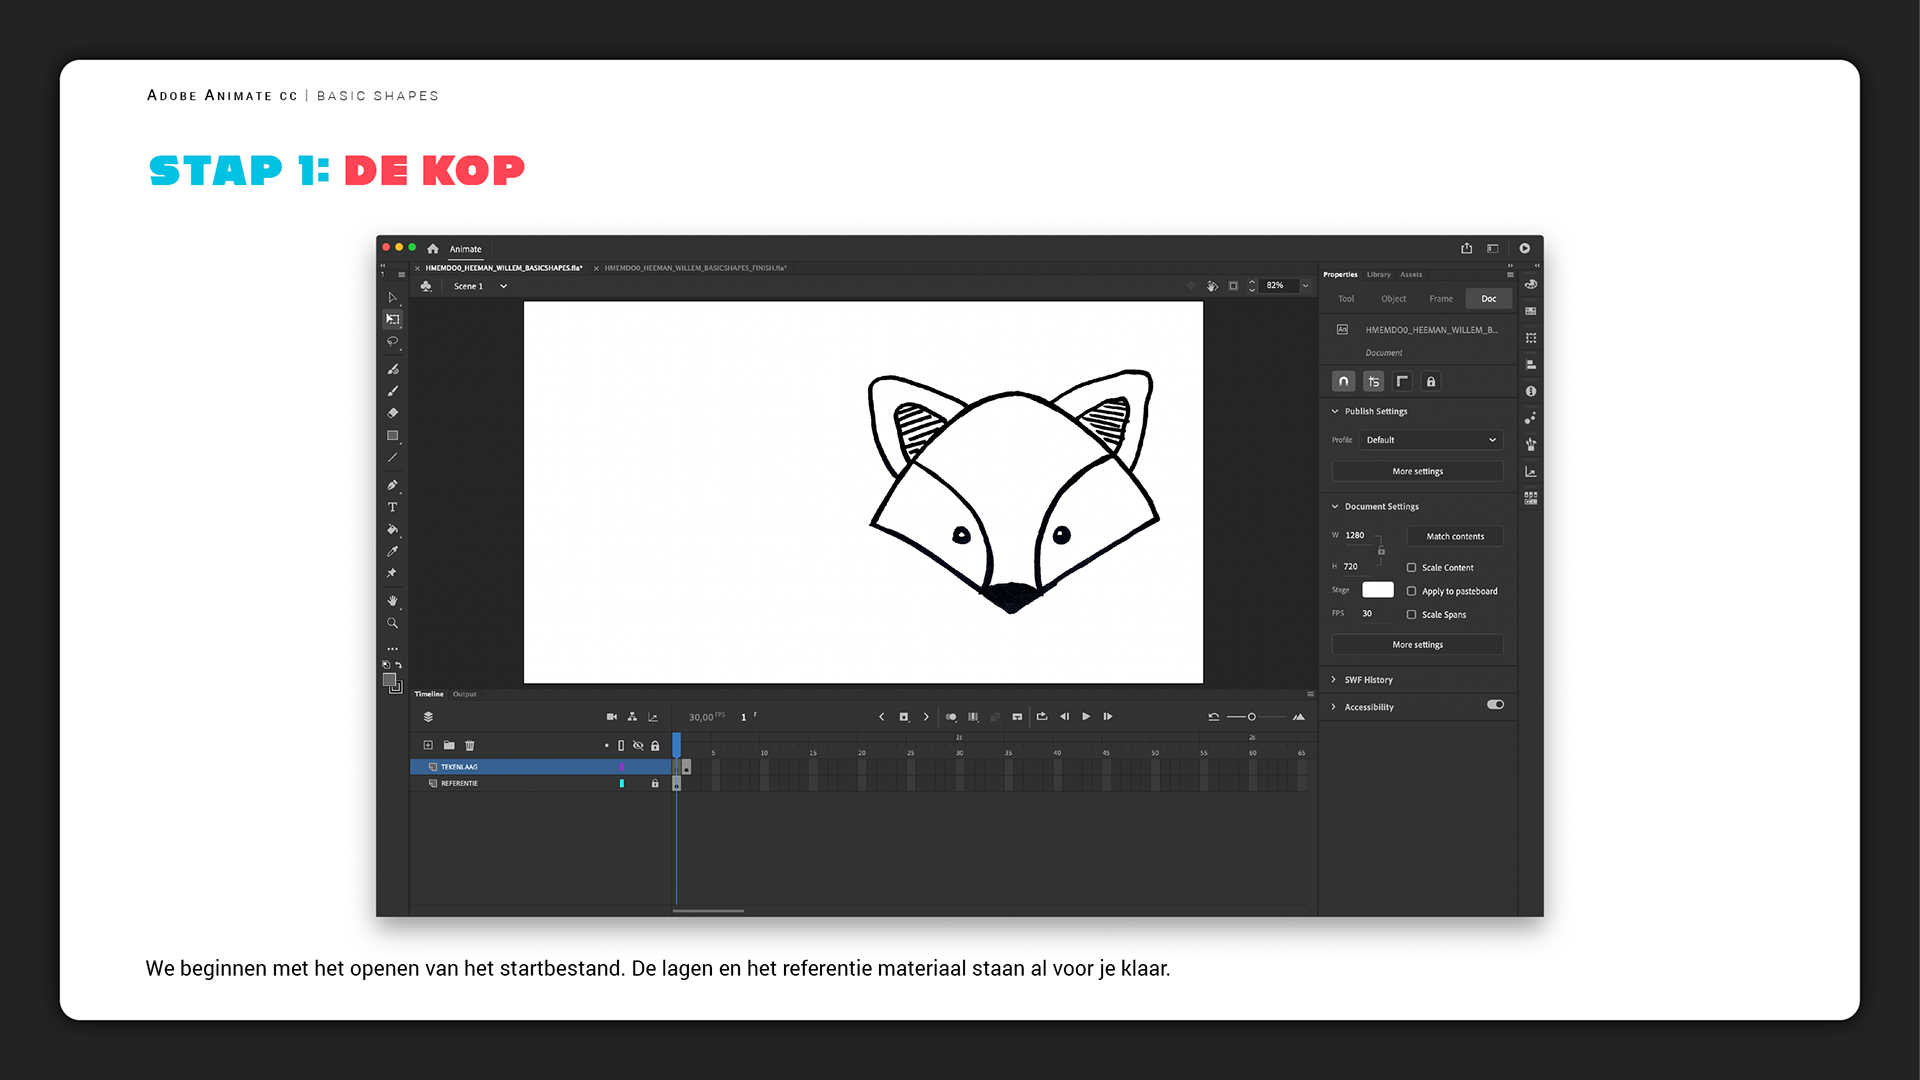The width and height of the screenshot is (1920, 1080).
Task: Click the delete layer trash icon
Action: [x=470, y=745]
